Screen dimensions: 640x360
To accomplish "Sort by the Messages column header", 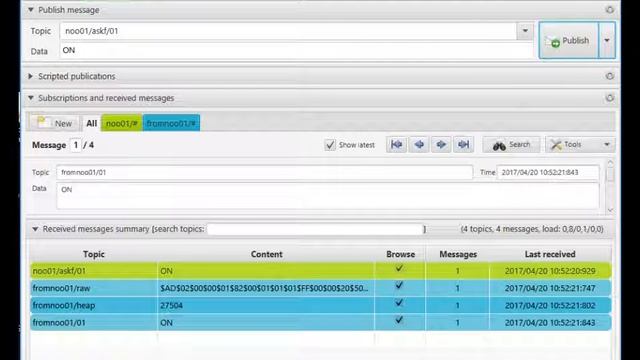I will (458, 254).
